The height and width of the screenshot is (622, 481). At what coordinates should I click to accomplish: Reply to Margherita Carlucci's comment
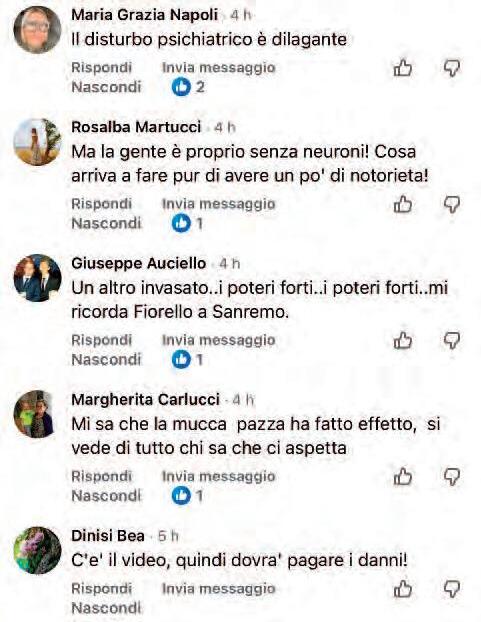(x=102, y=476)
